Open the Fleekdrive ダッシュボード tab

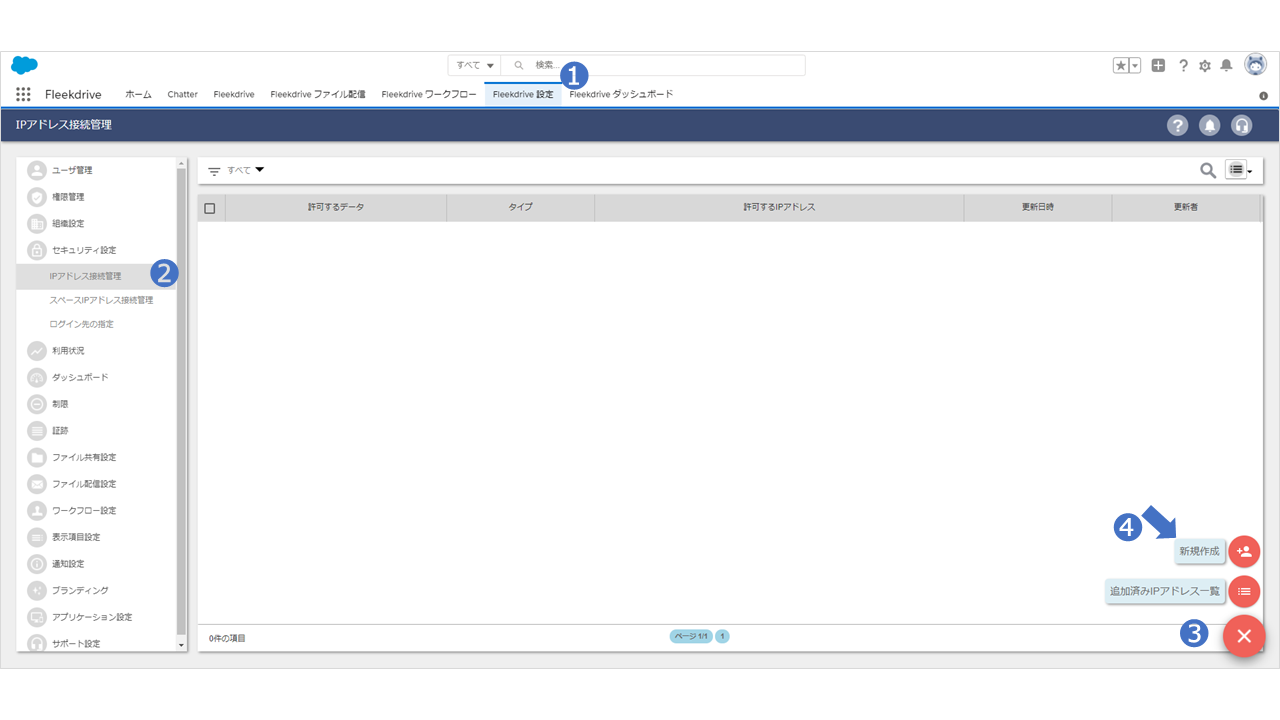[621, 94]
